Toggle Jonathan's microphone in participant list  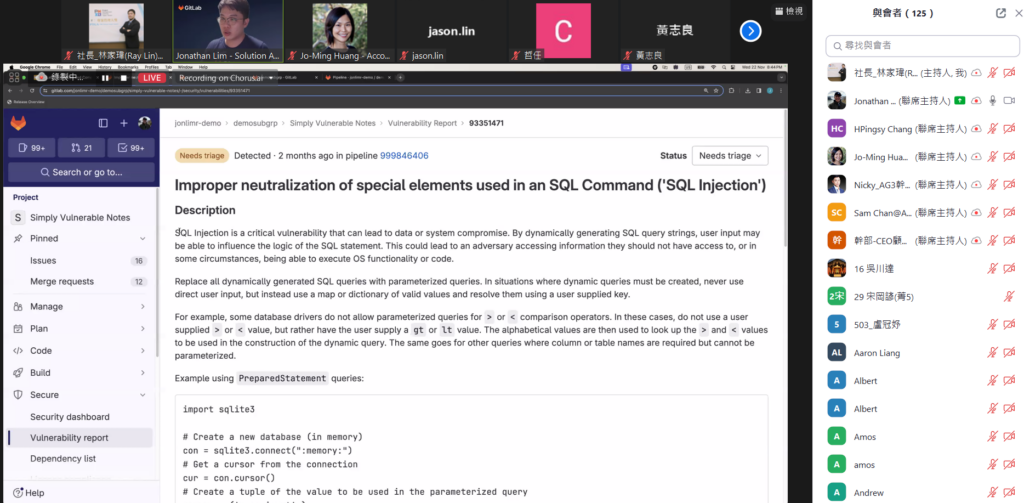[992, 101]
